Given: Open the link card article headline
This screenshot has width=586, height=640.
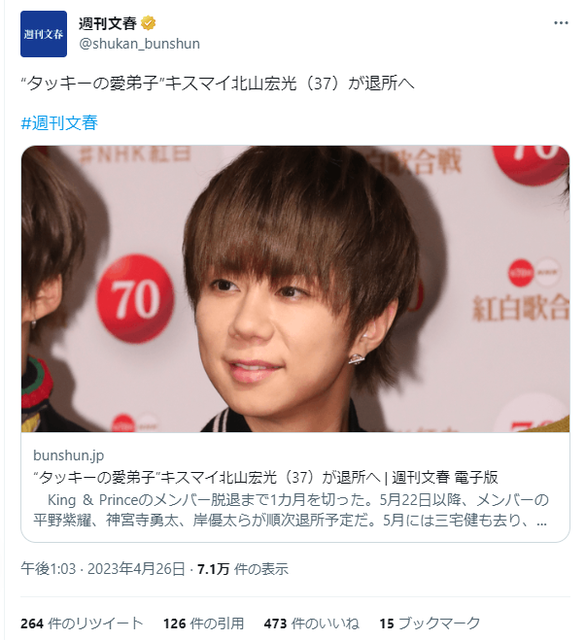Looking at the screenshot, I should (x=266, y=477).
